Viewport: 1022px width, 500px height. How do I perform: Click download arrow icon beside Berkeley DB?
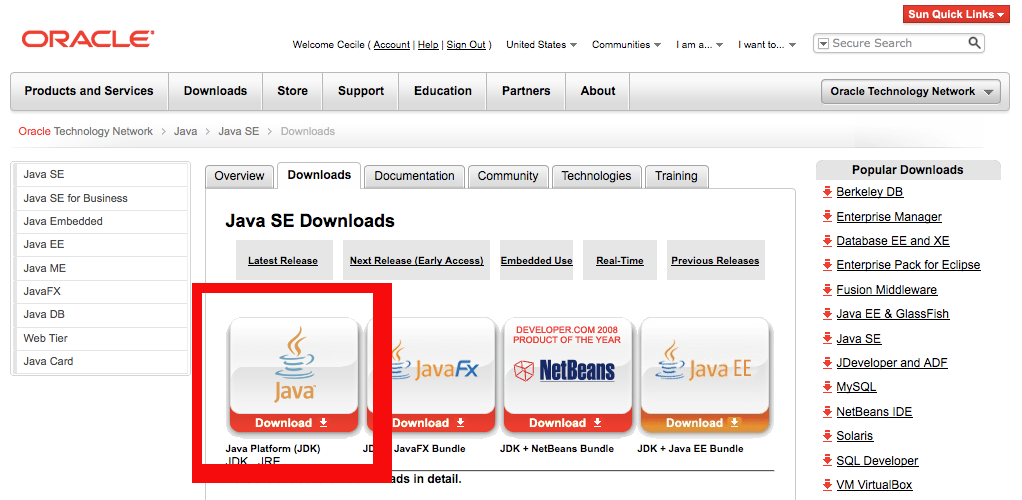[x=826, y=192]
